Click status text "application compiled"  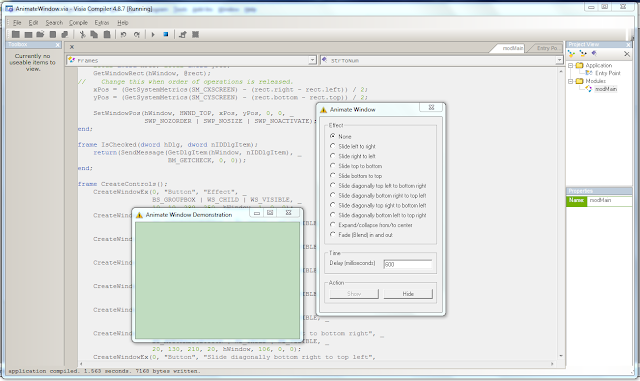pyautogui.click(x=44, y=371)
